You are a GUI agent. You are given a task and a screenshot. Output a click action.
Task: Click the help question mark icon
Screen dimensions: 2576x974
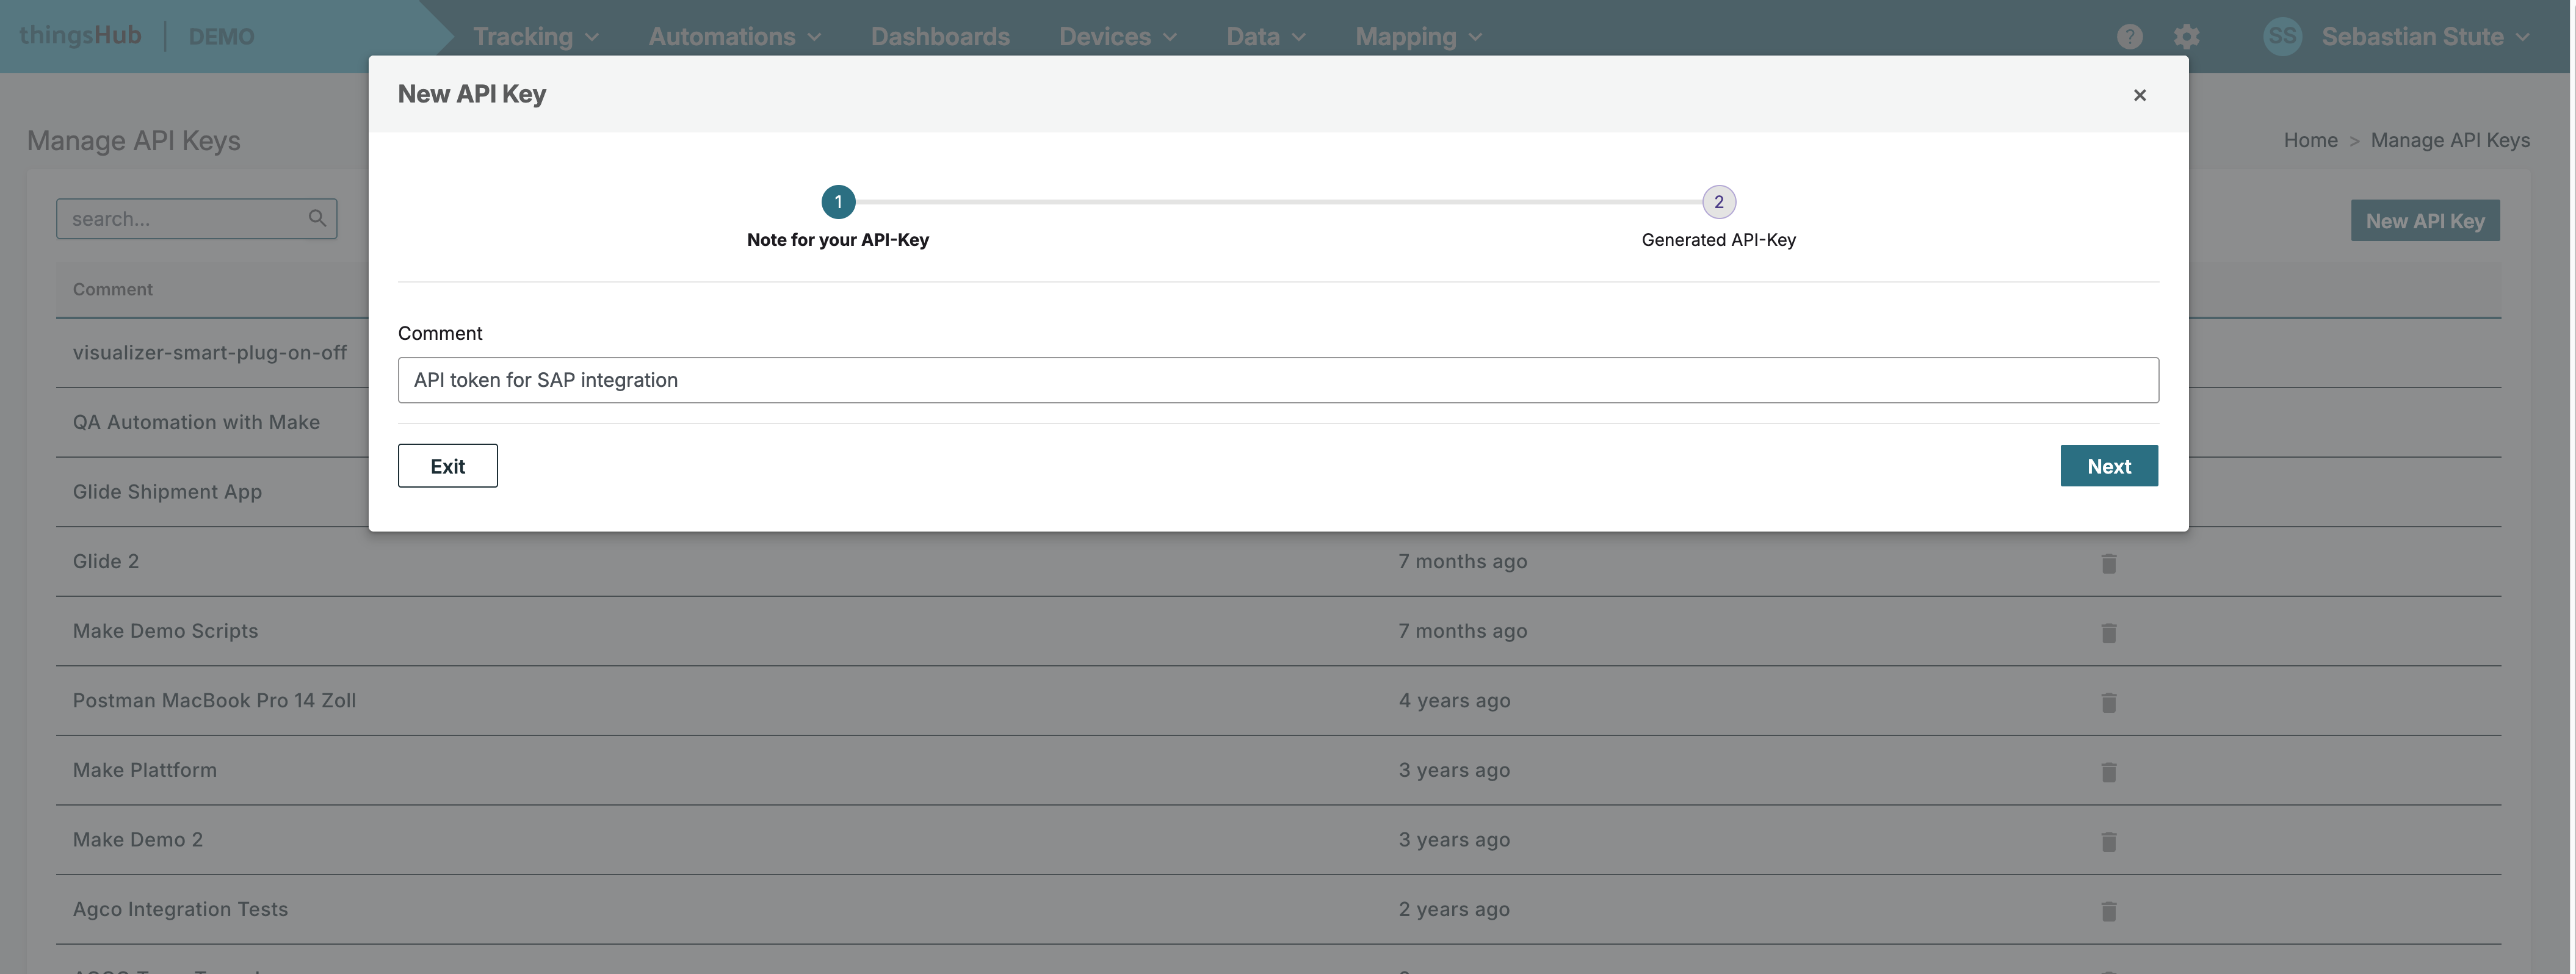point(2129,37)
